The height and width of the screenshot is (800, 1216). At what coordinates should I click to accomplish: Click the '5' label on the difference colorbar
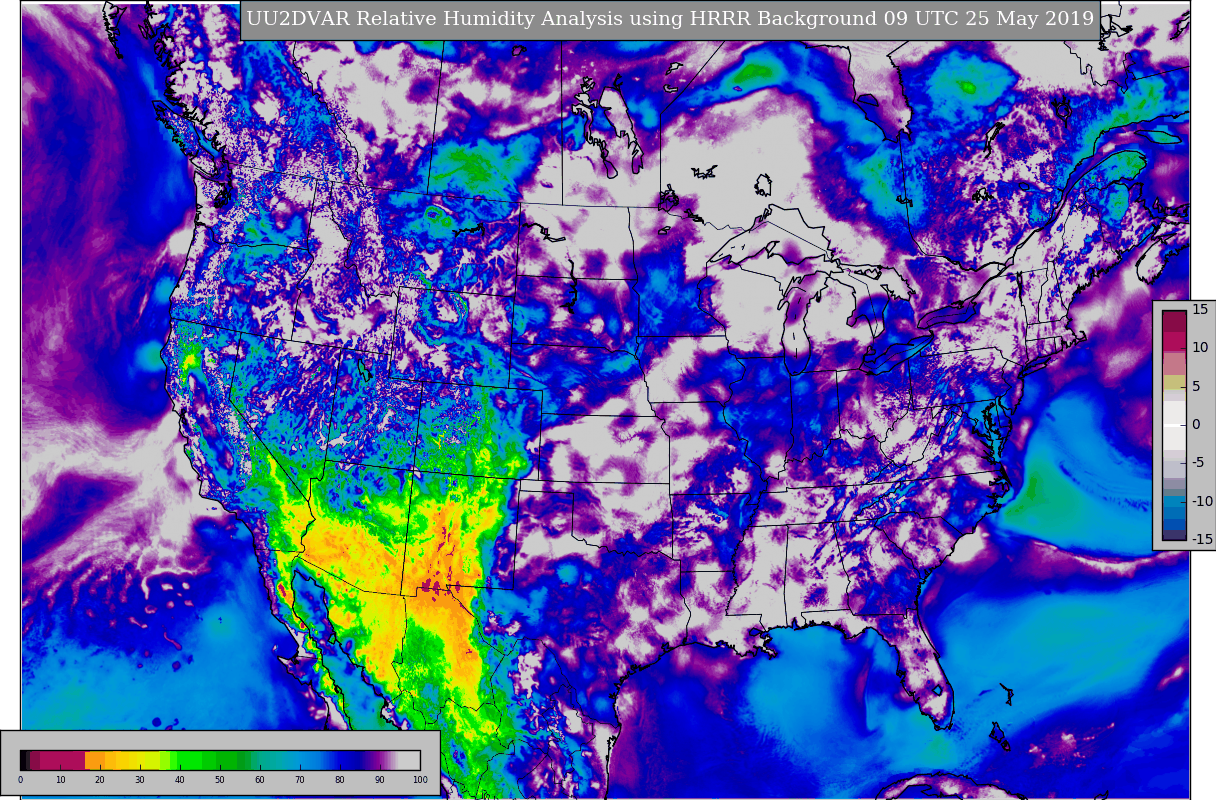[1196, 386]
